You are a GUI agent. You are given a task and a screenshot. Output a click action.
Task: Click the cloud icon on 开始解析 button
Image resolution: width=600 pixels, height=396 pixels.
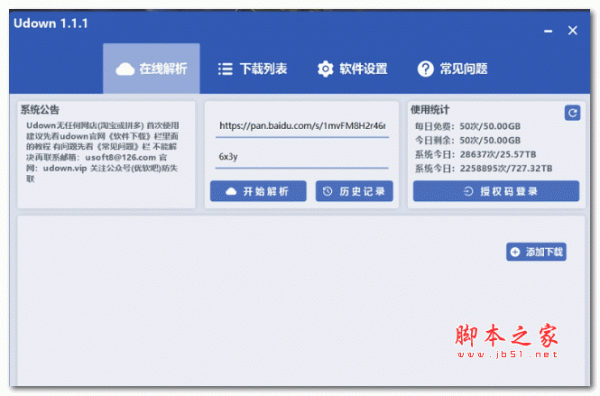point(231,191)
